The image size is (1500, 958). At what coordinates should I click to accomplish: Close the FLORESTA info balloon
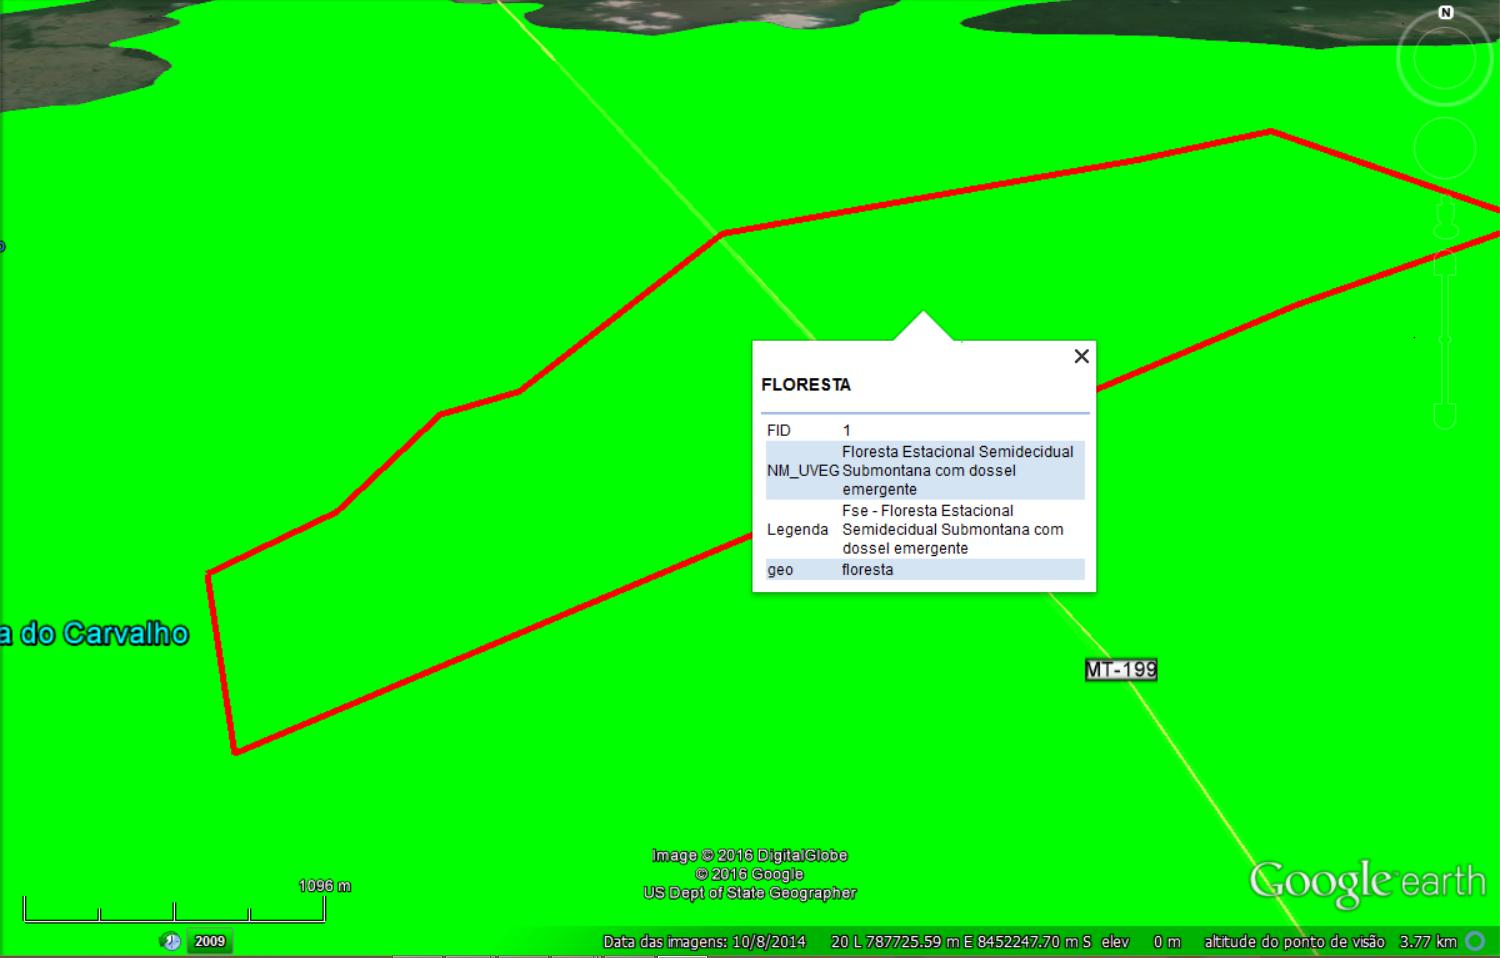1081,356
